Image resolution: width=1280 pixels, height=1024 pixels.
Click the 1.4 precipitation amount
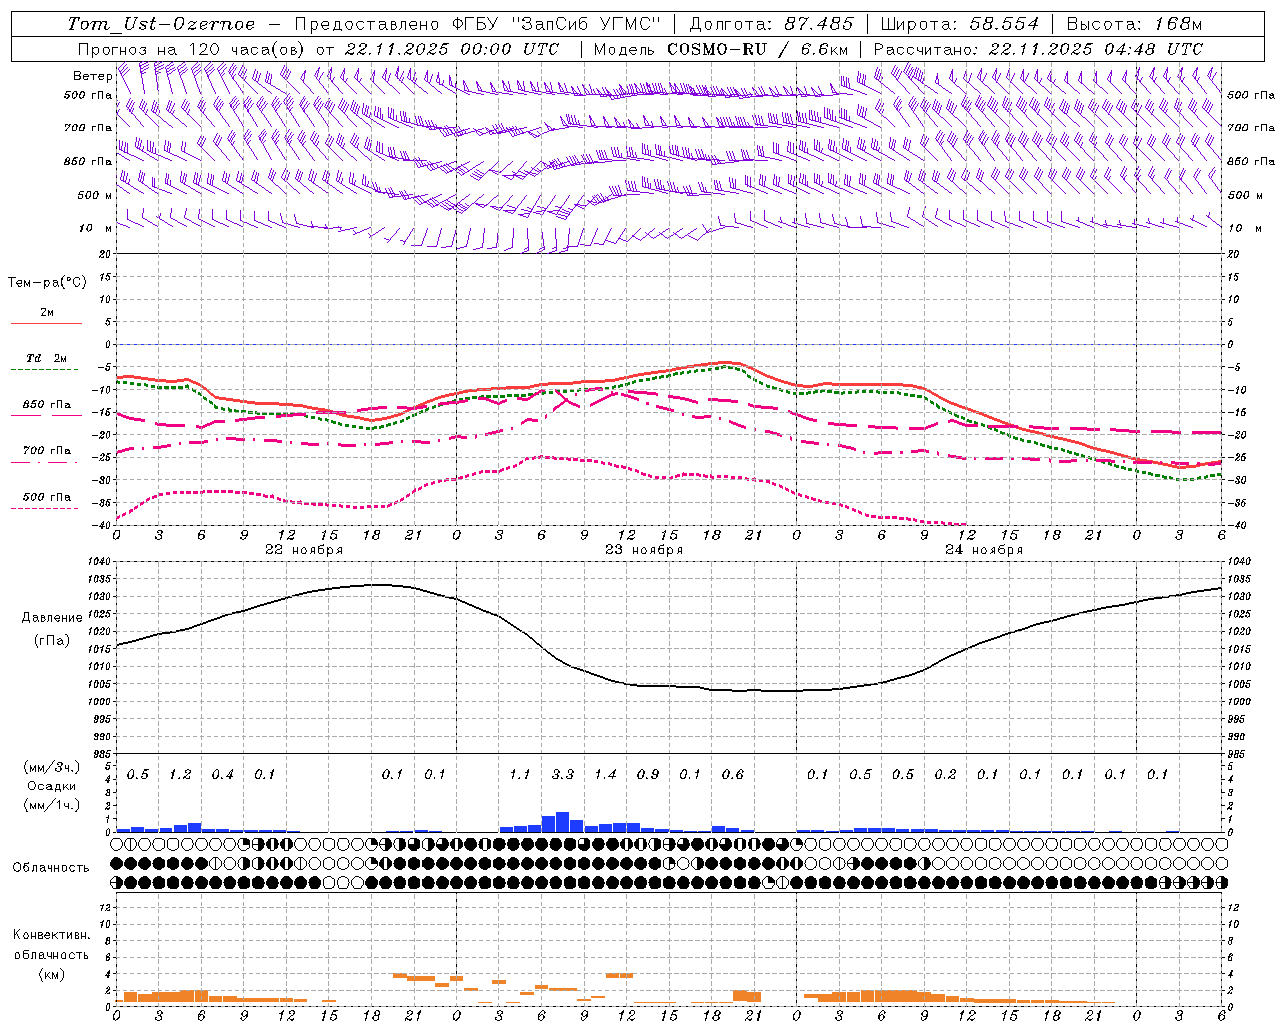coord(605,774)
